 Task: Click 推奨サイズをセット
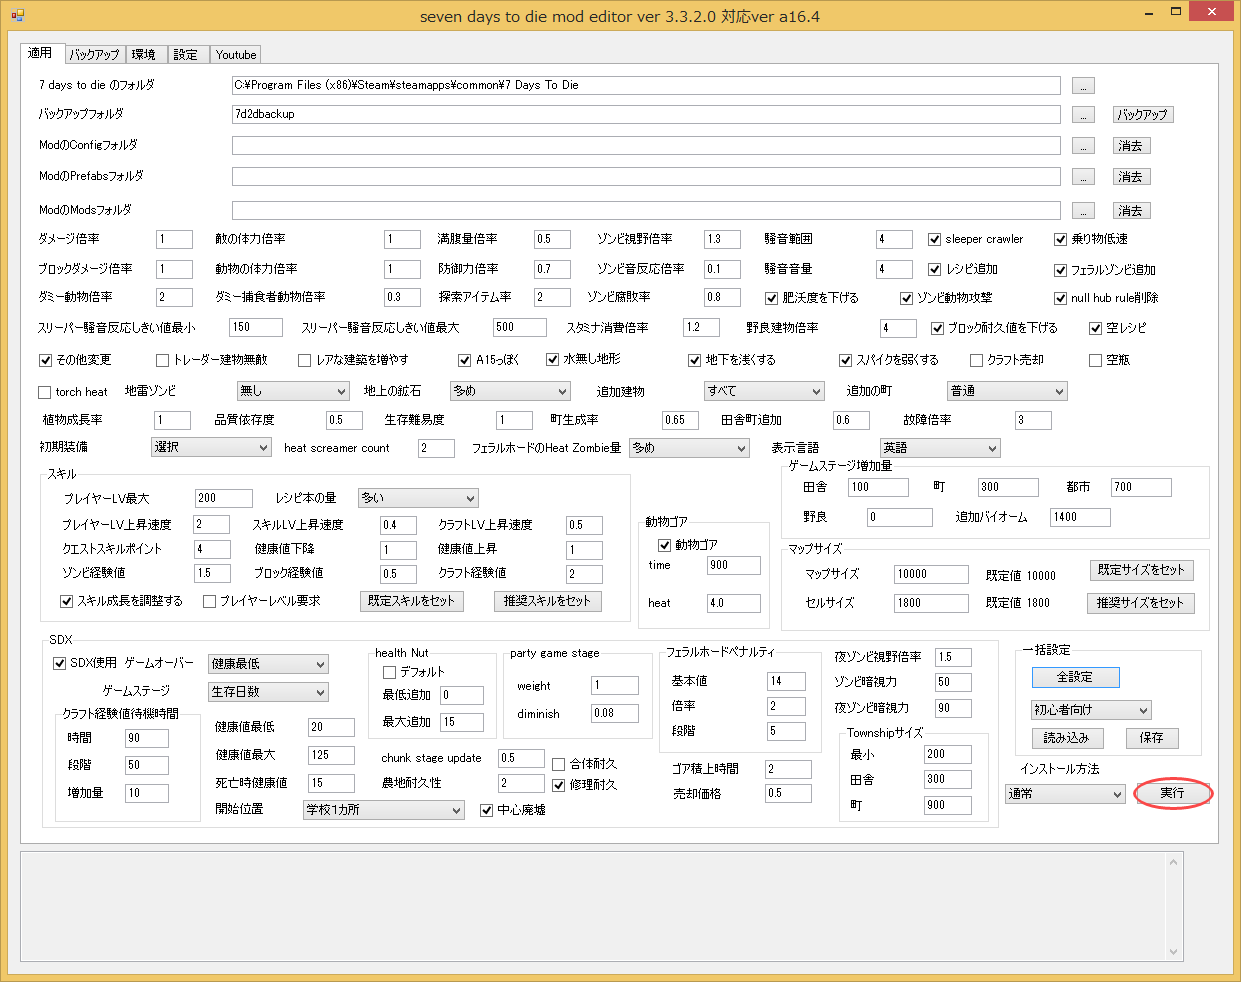1140,603
